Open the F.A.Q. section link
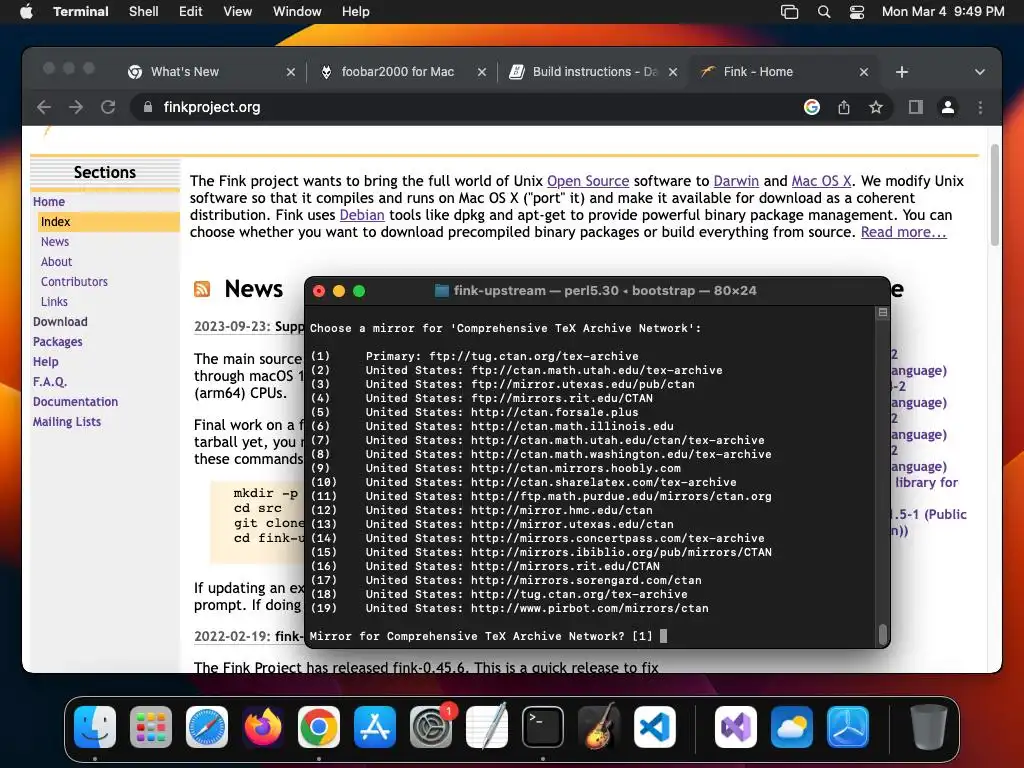Viewport: 1024px width, 768px height. [50, 382]
